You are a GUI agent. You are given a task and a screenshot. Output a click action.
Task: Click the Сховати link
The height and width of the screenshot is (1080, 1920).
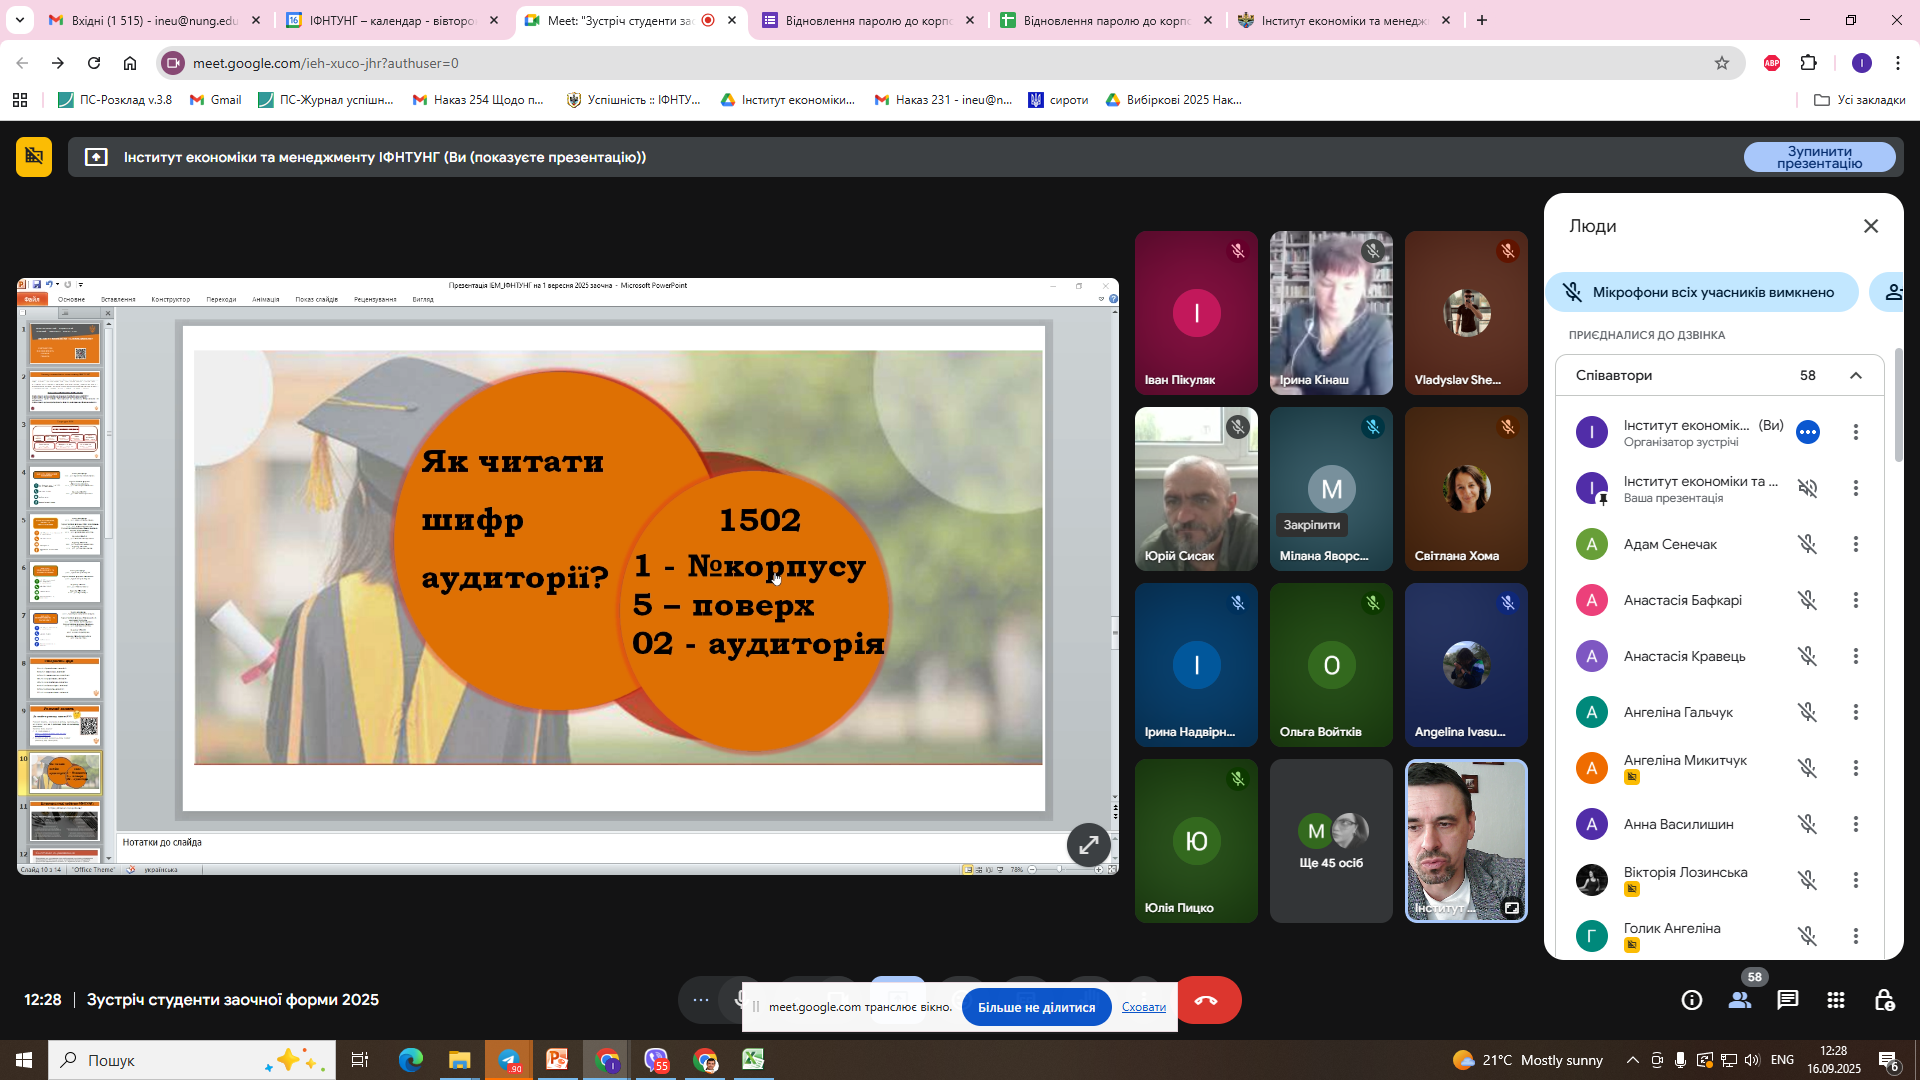point(1143,1007)
